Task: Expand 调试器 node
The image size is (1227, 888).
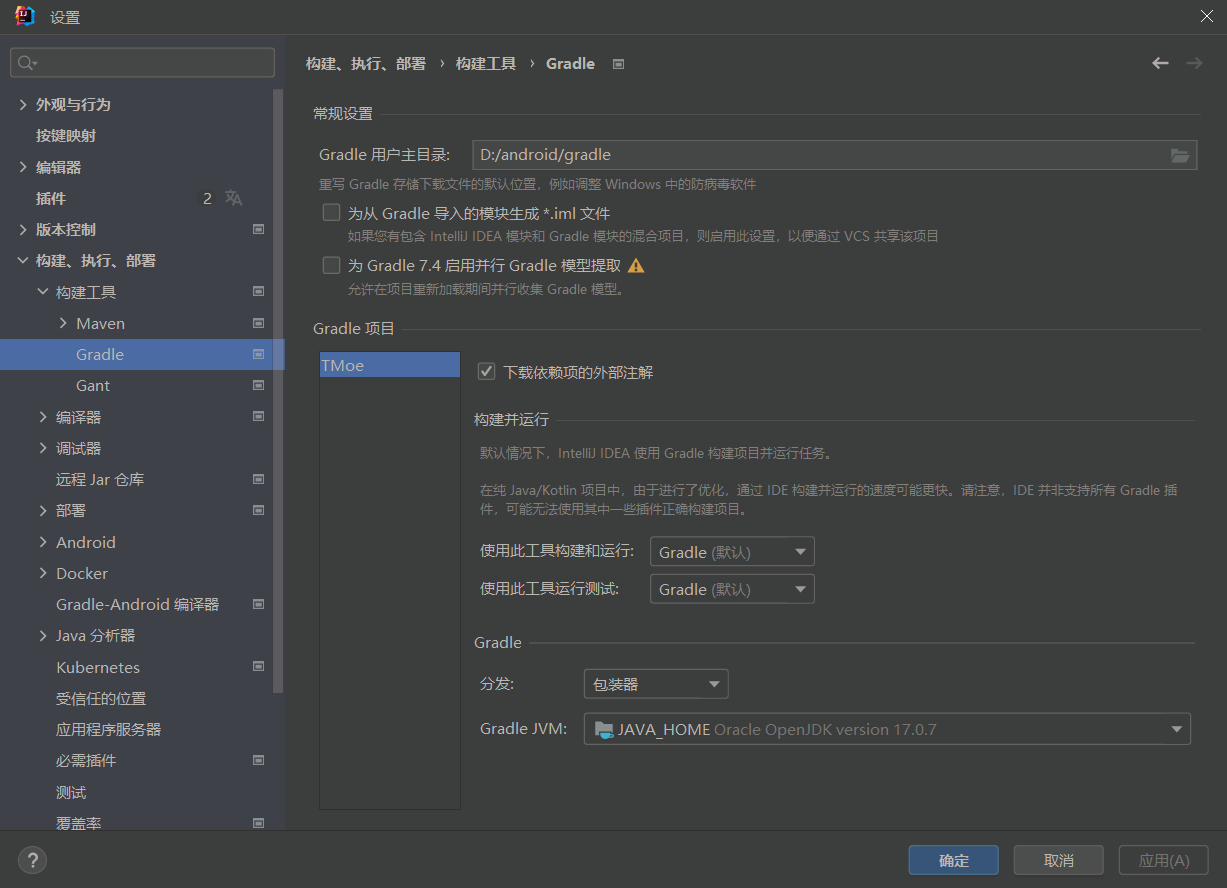Action: click(x=43, y=448)
